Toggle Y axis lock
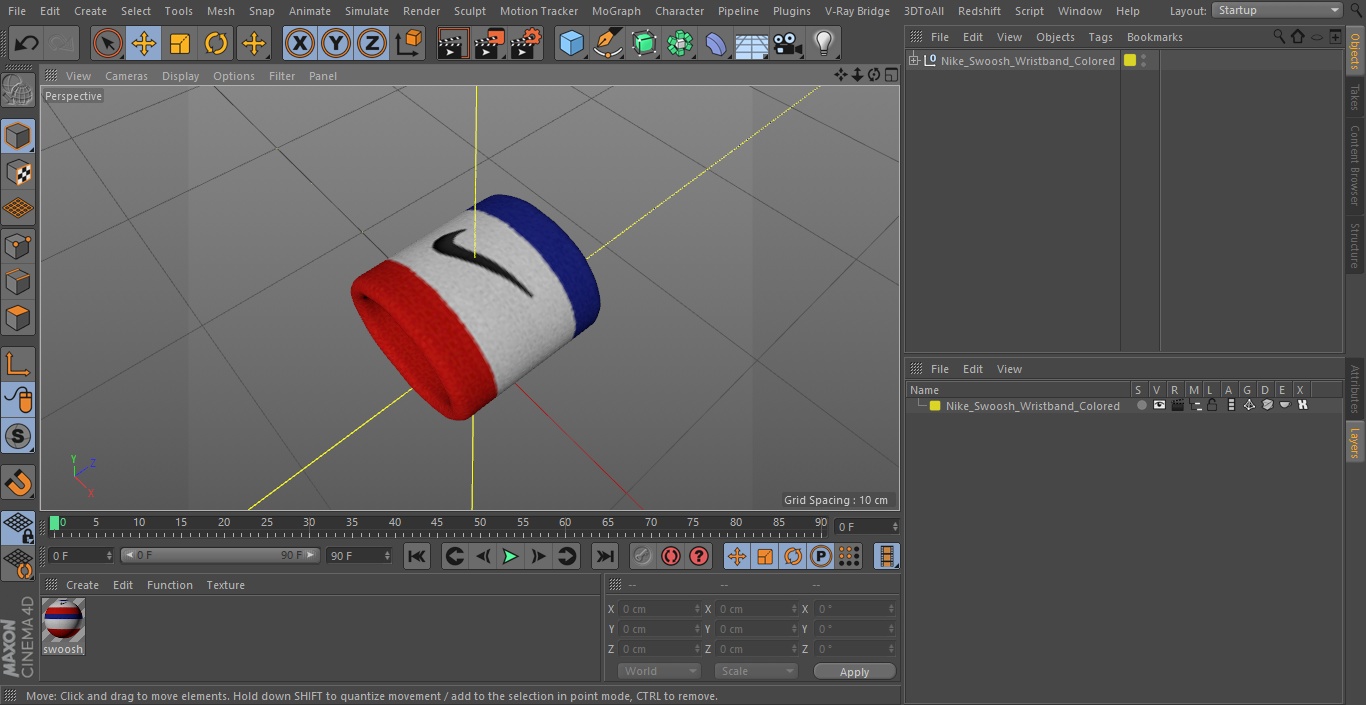 335,44
